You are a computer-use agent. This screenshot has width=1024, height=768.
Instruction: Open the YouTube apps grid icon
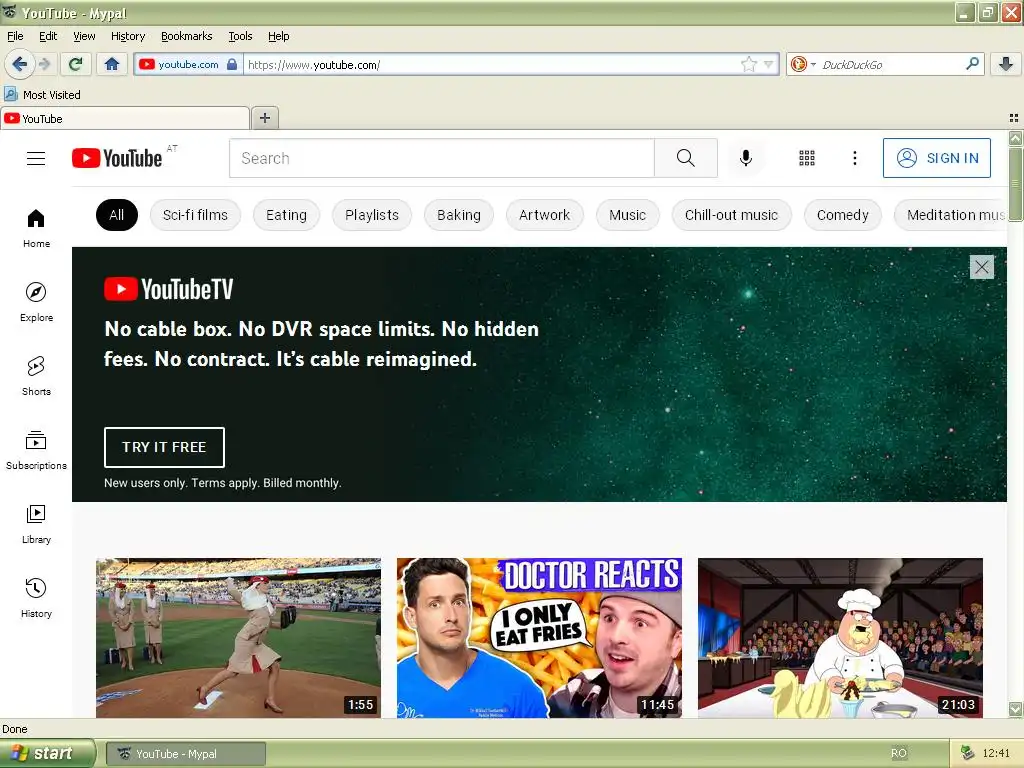807,158
